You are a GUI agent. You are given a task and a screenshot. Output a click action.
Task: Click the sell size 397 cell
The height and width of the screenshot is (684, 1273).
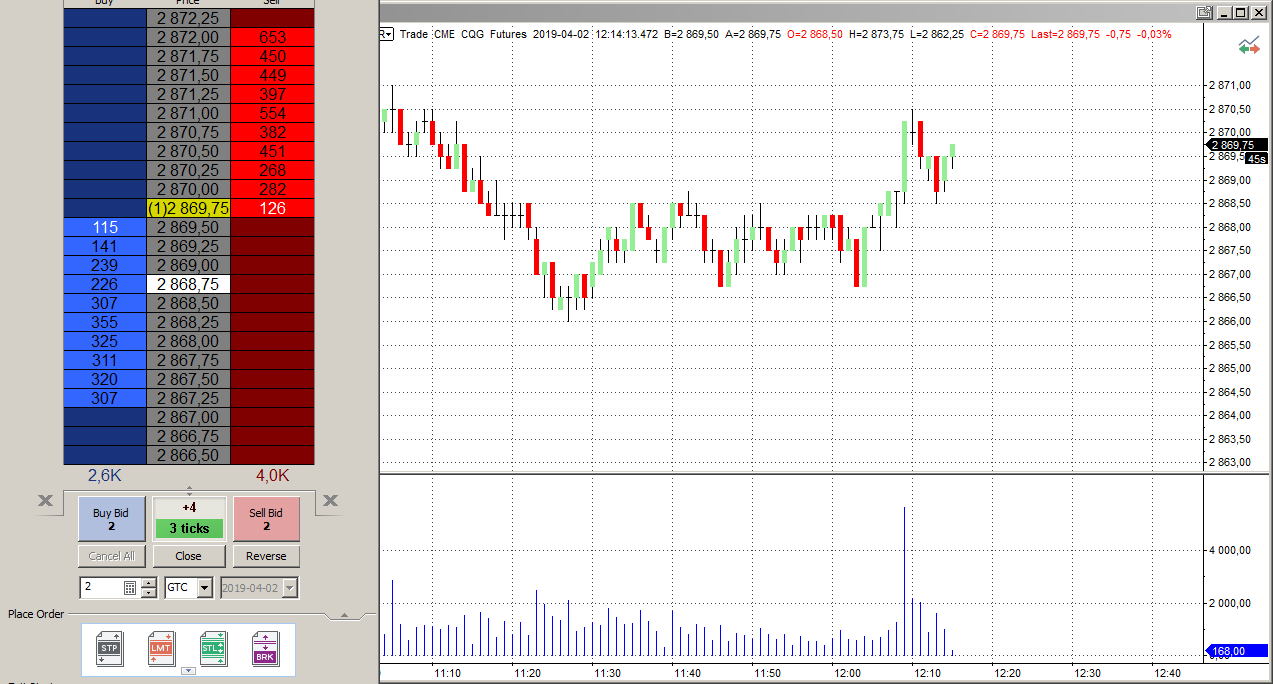272,94
